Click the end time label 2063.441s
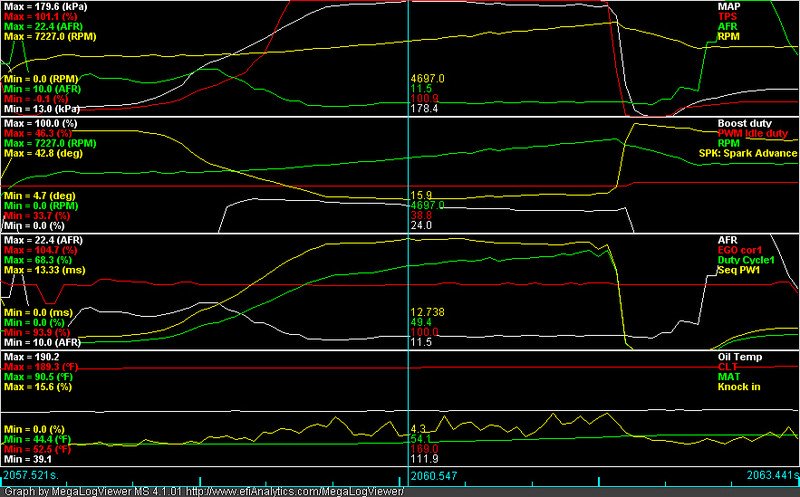 pos(772,476)
